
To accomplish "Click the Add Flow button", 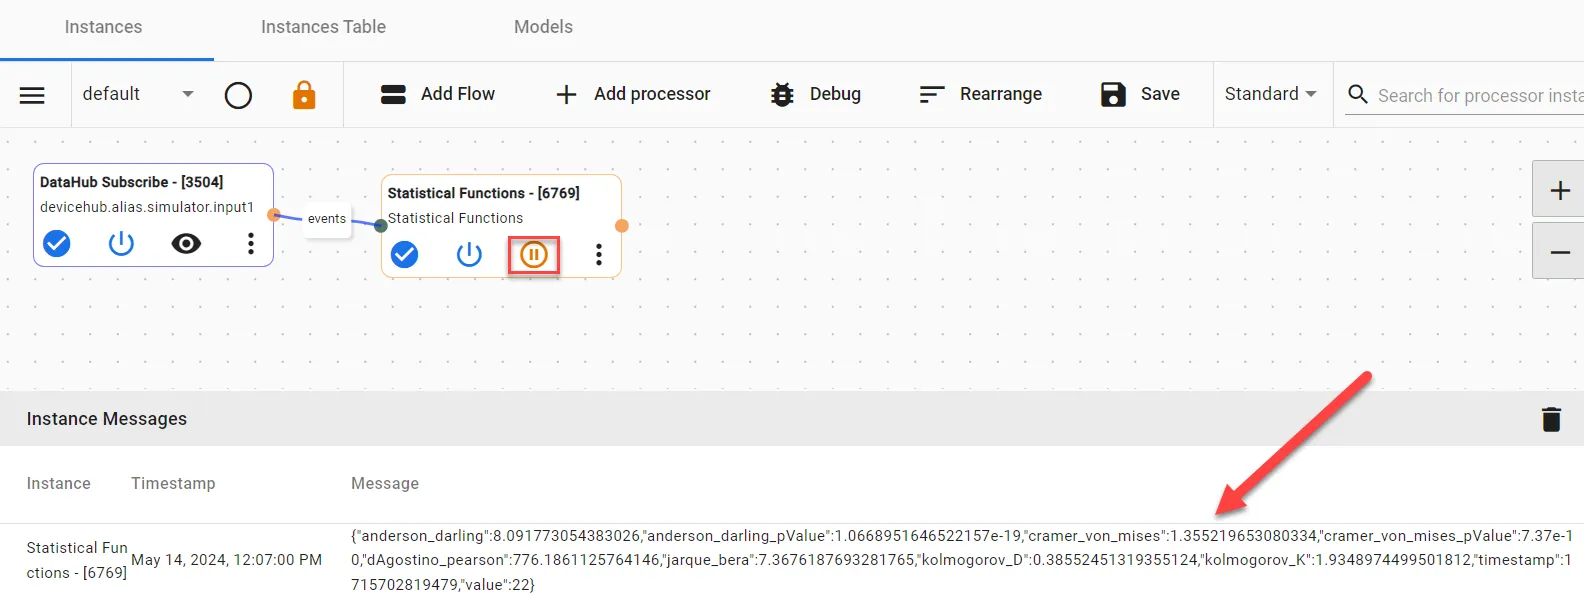I will click(438, 94).
